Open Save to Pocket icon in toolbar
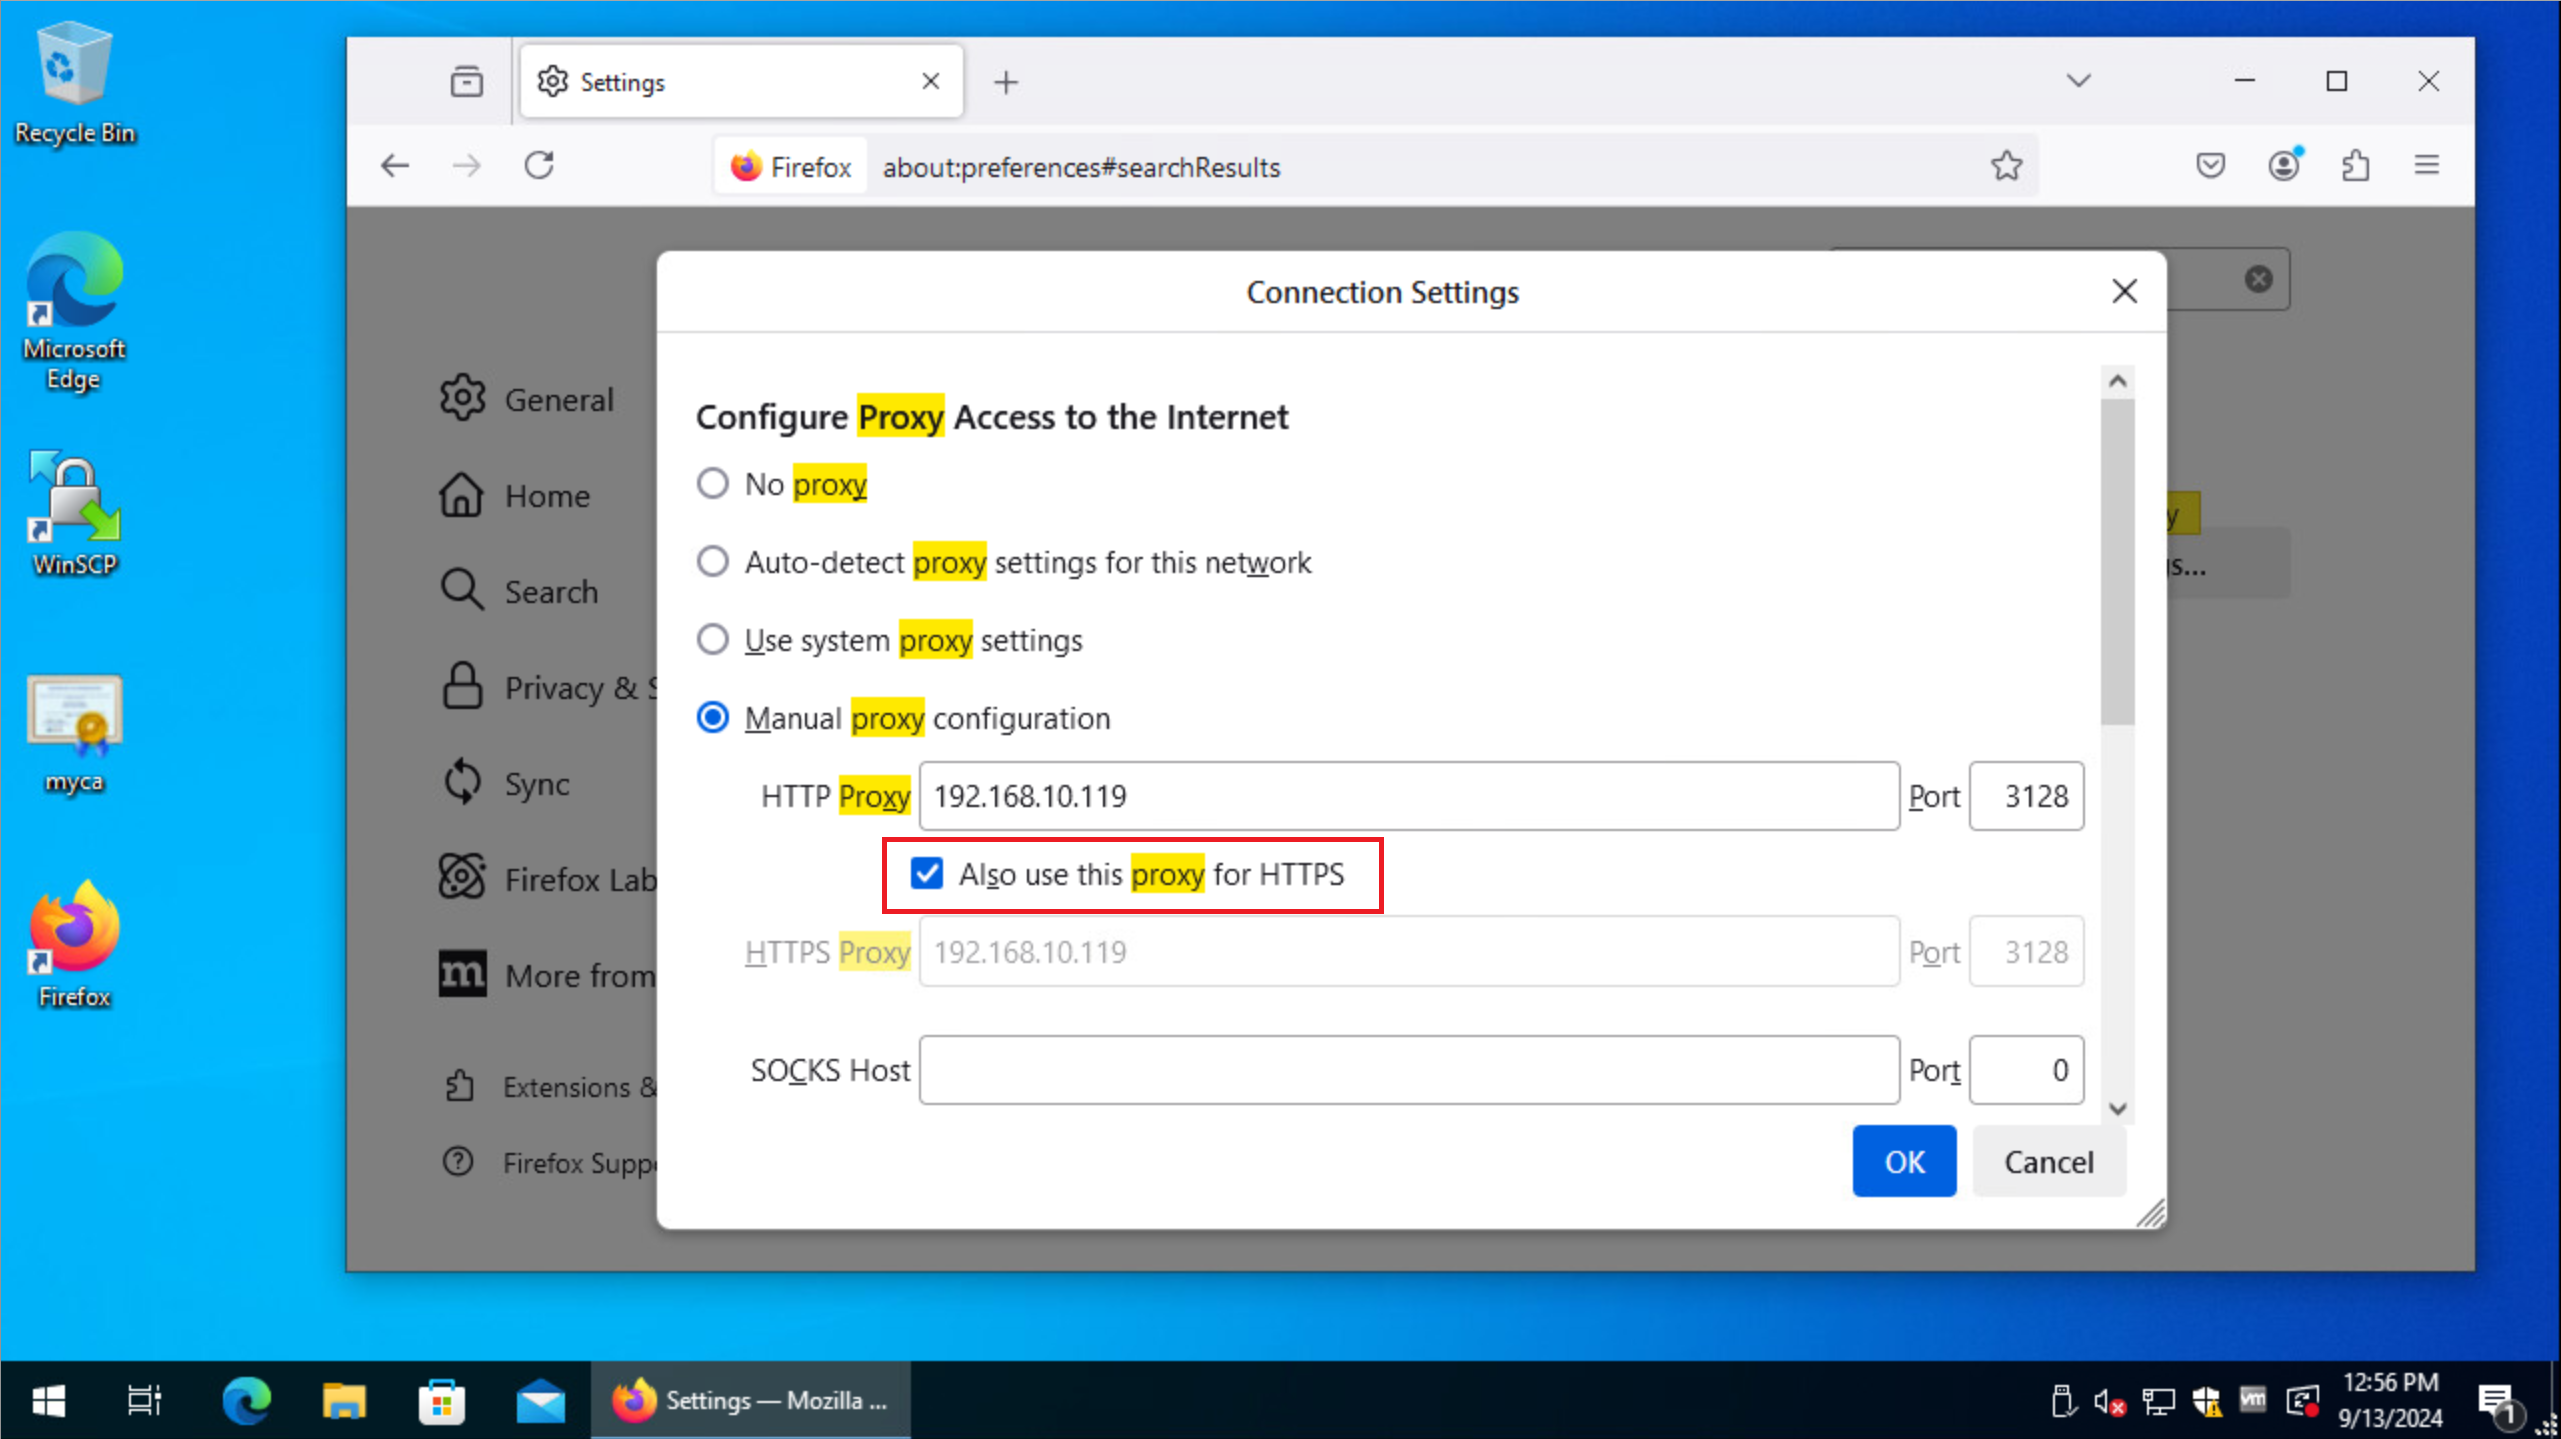Screen dimensions: 2561x1439 tap(2210, 166)
